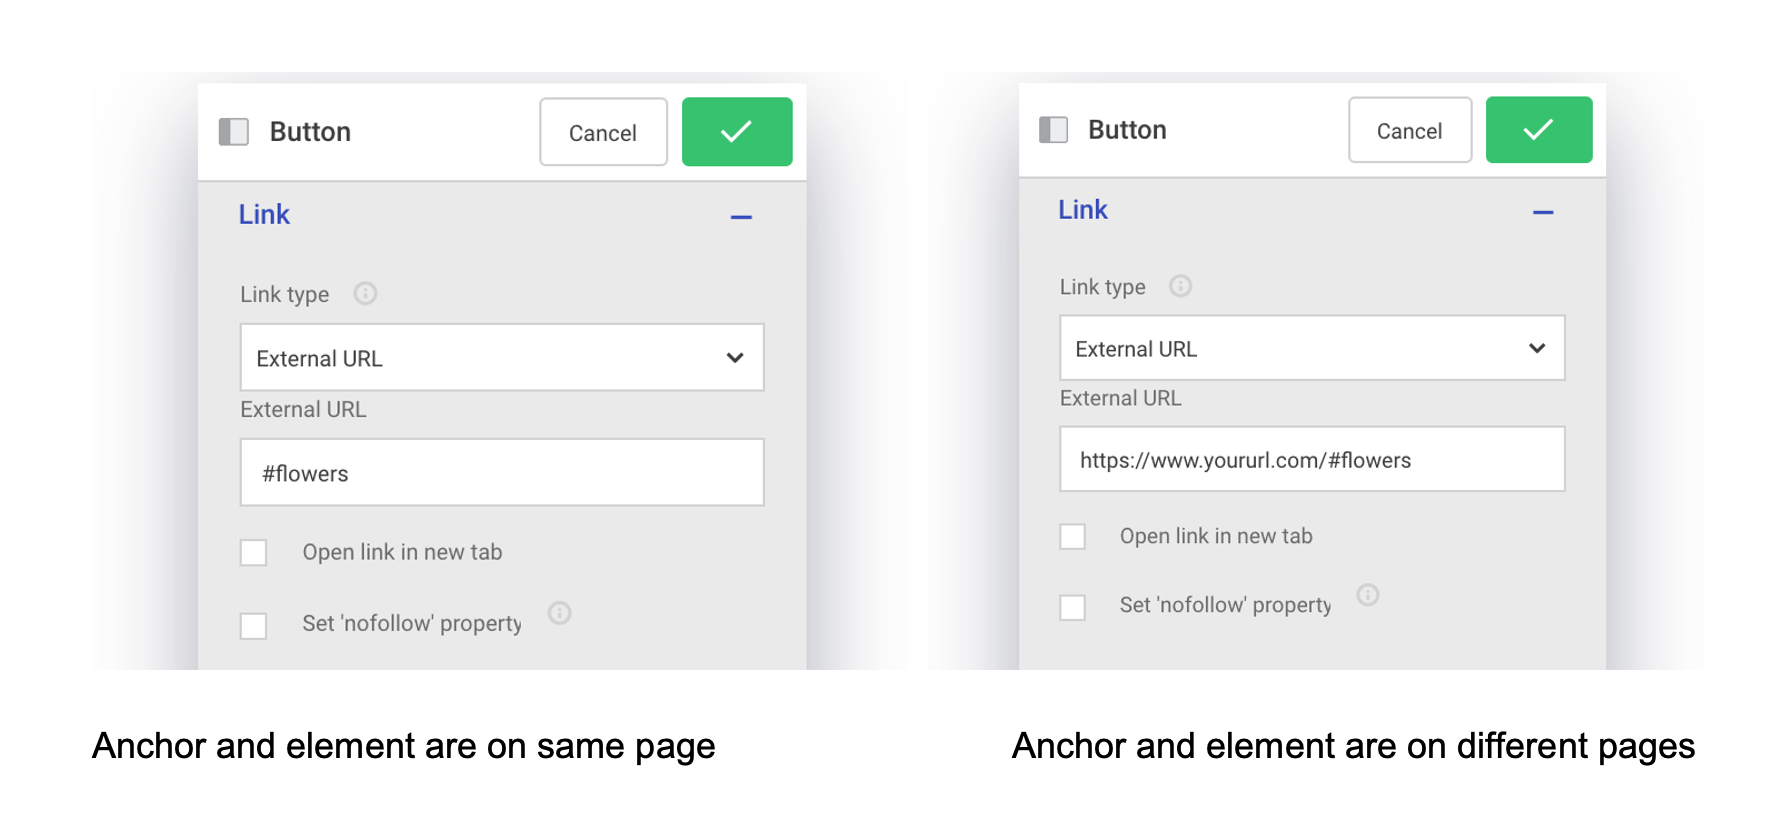Open the Link type dropdown in right panel

(1312, 348)
